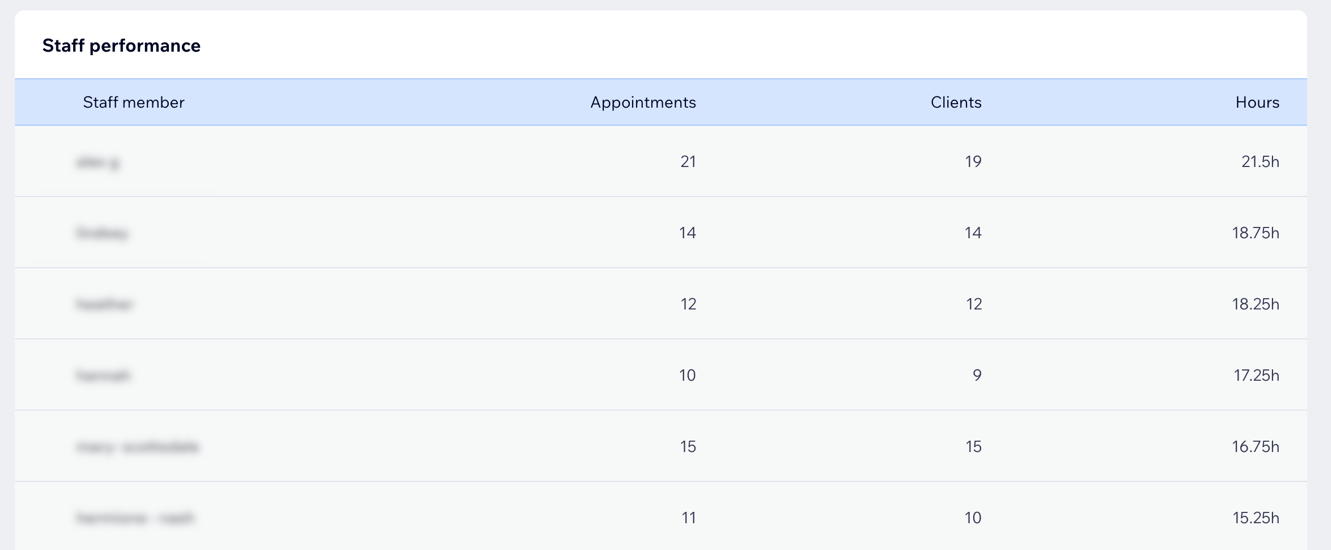Click the 21 appointments cell
This screenshot has width=1331, height=550.
tap(688, 161)
